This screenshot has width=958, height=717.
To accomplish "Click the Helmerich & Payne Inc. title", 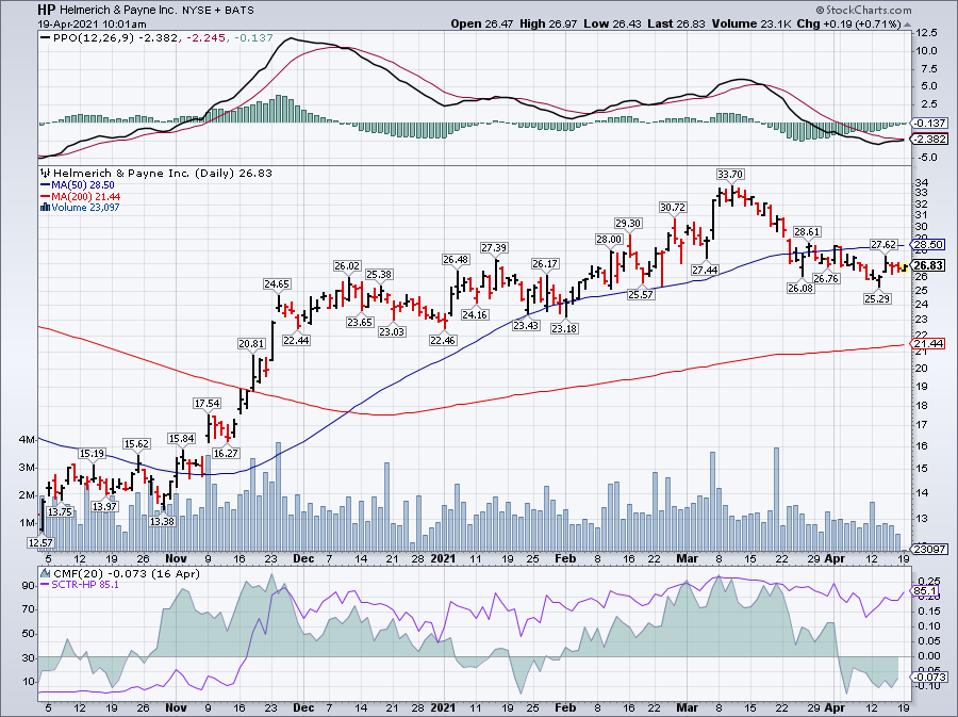I will (x=118, y=10).
